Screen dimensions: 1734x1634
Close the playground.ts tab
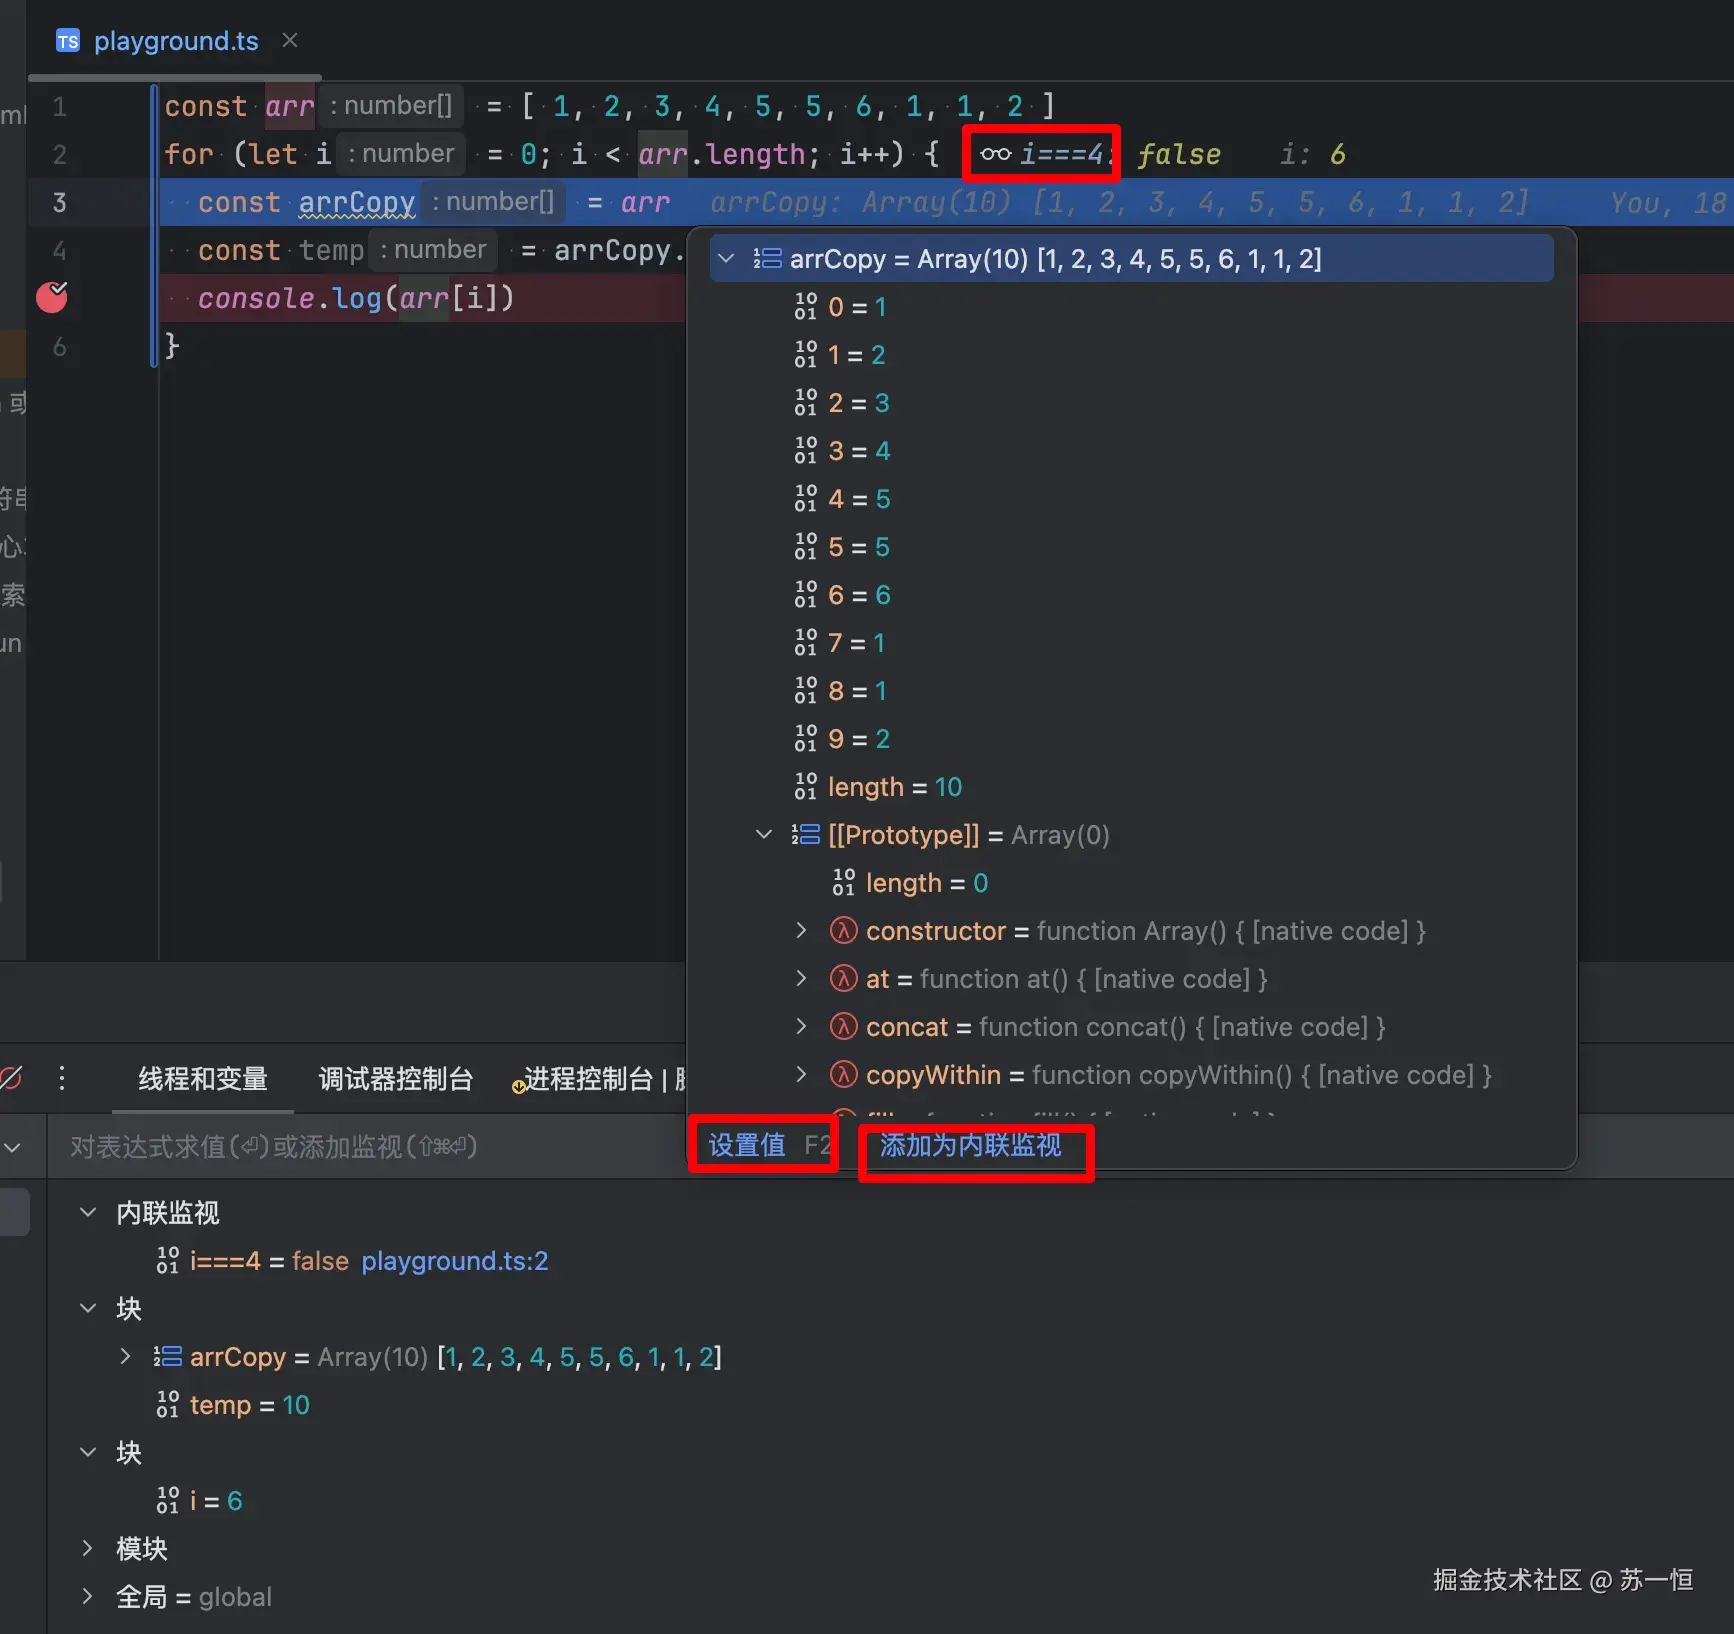click(x=290, y=41)
